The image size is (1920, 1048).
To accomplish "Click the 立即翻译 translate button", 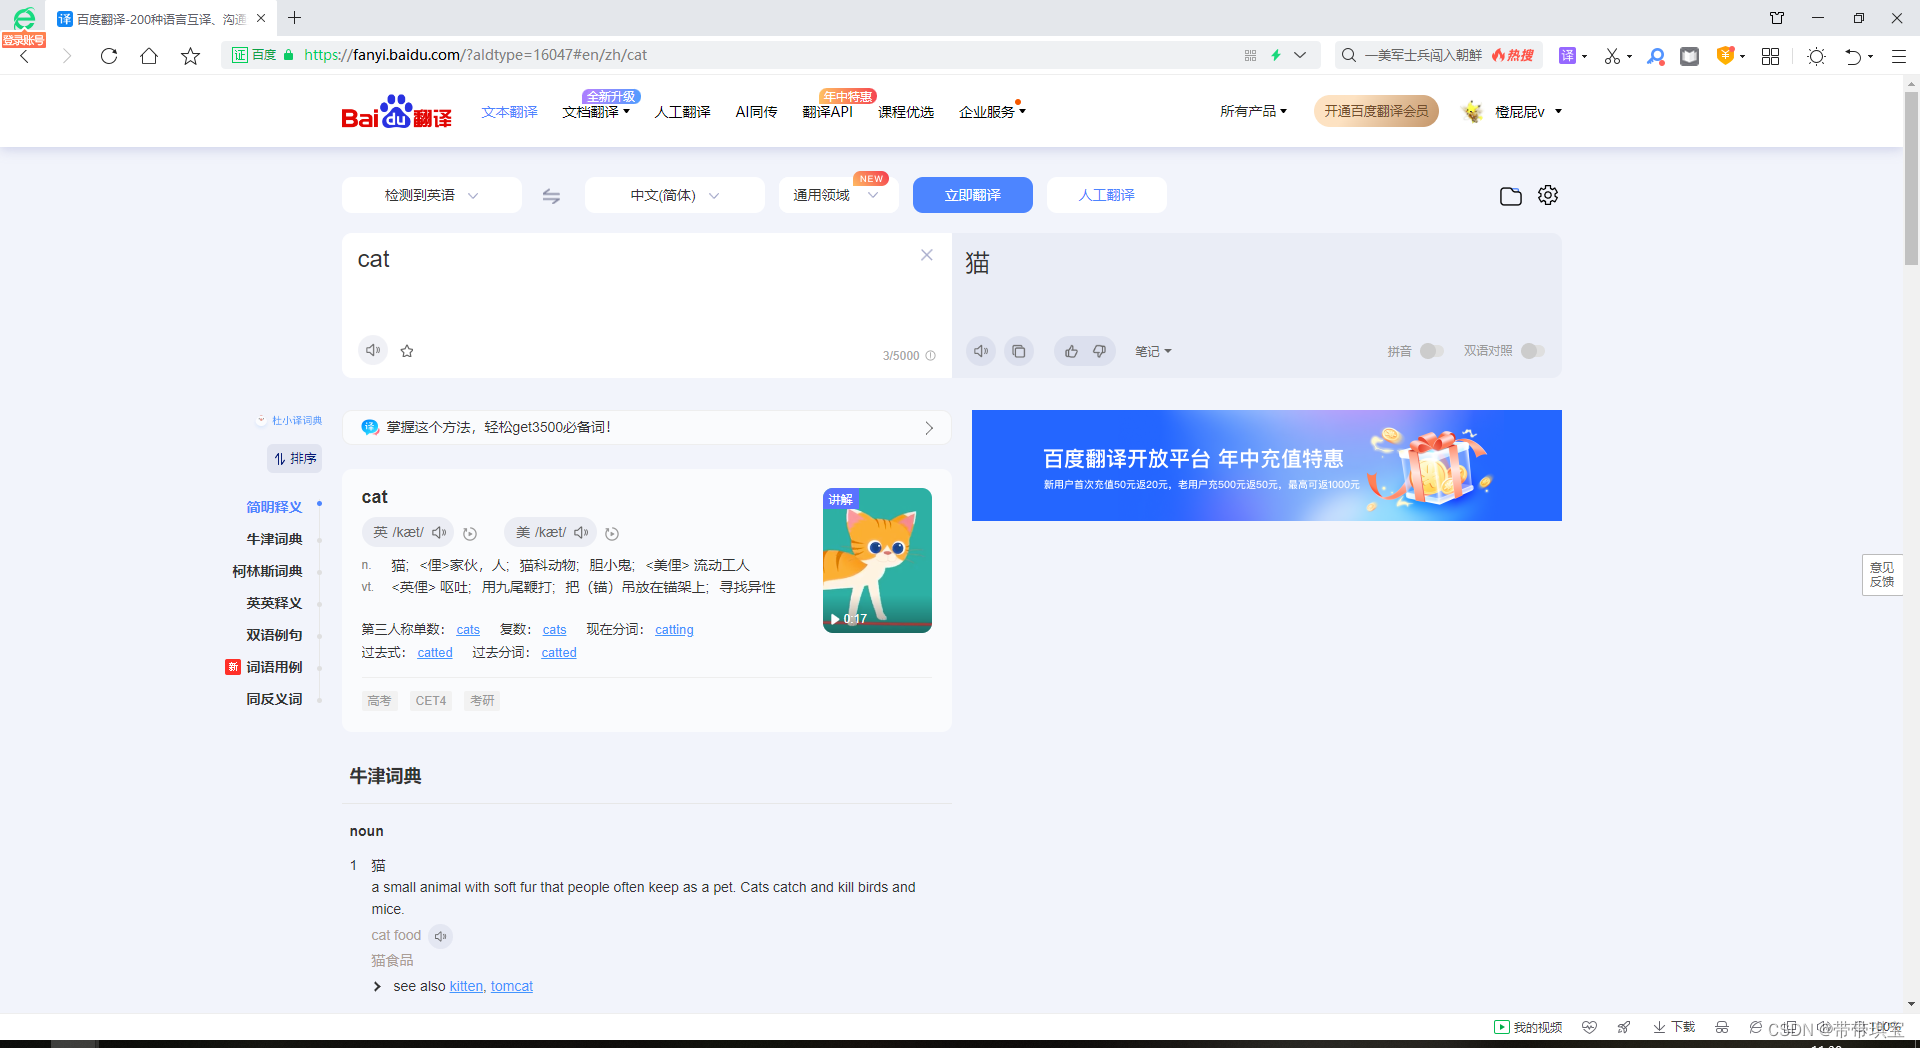I will pyautogui.click(x=972, y=195).
